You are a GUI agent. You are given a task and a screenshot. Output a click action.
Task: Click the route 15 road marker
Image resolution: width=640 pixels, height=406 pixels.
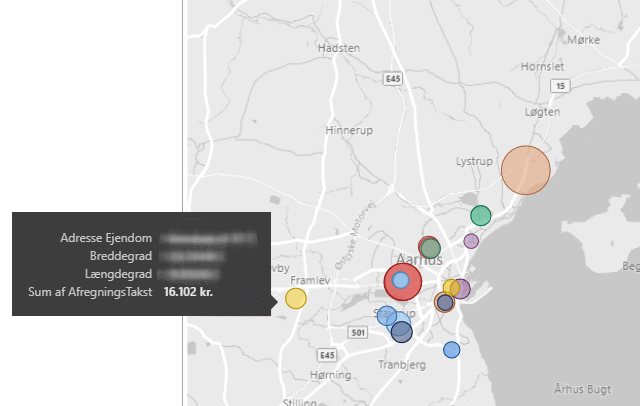click(560, 87)
